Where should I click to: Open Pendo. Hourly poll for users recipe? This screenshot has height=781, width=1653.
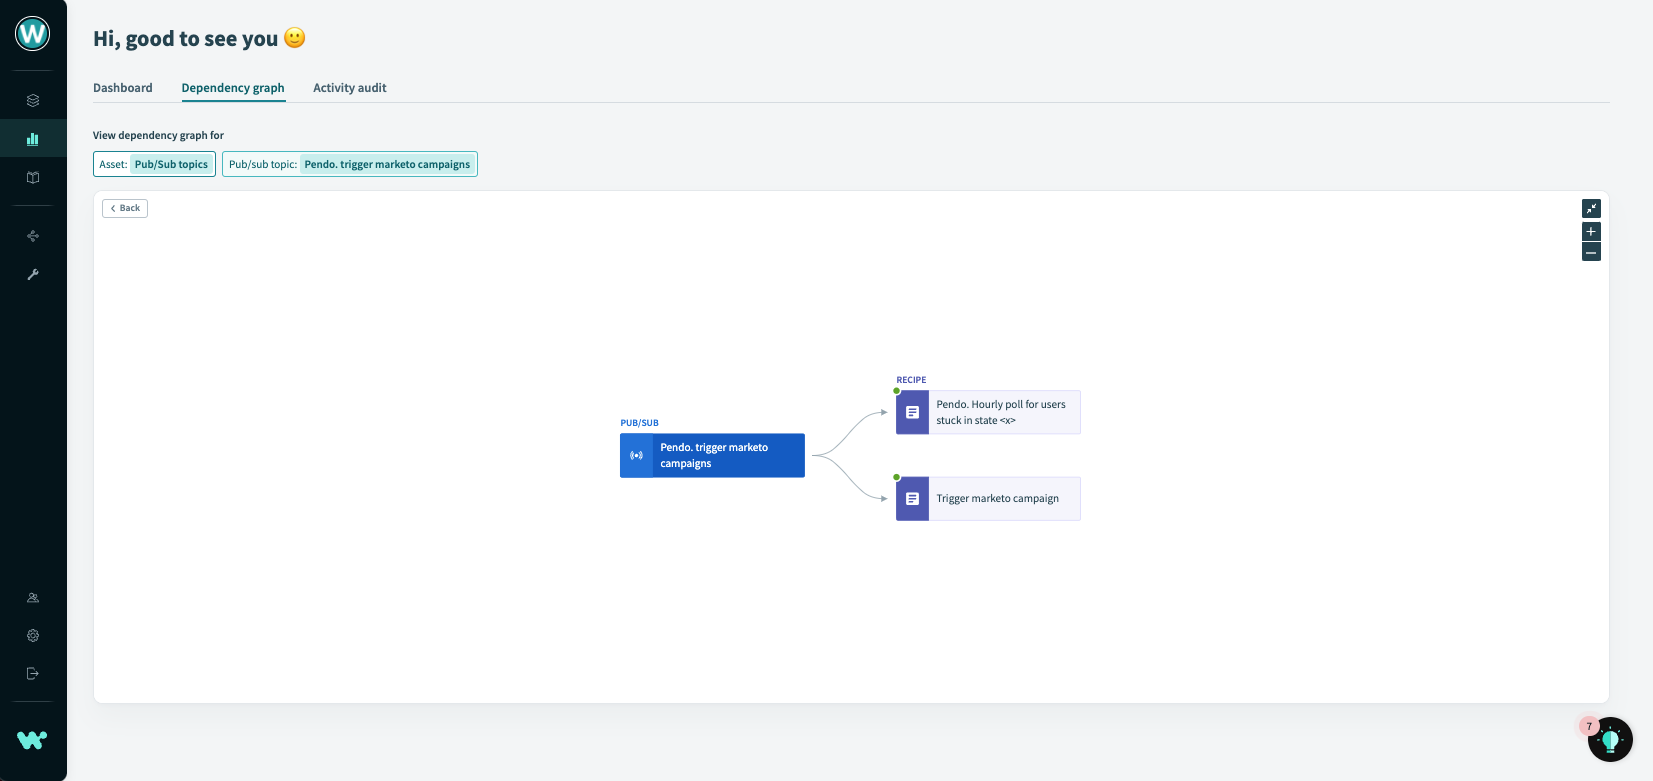[988, 412]
